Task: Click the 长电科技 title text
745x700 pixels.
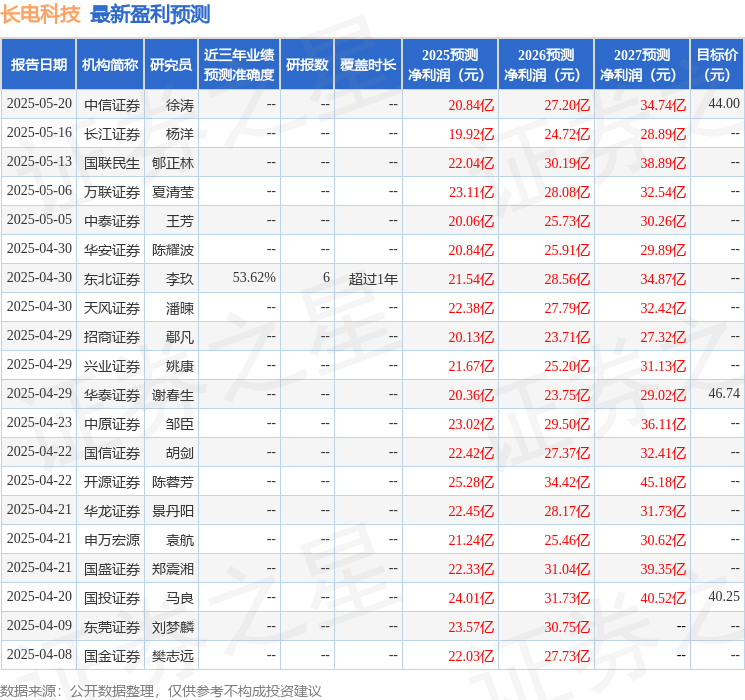Action: coord(40,14)
